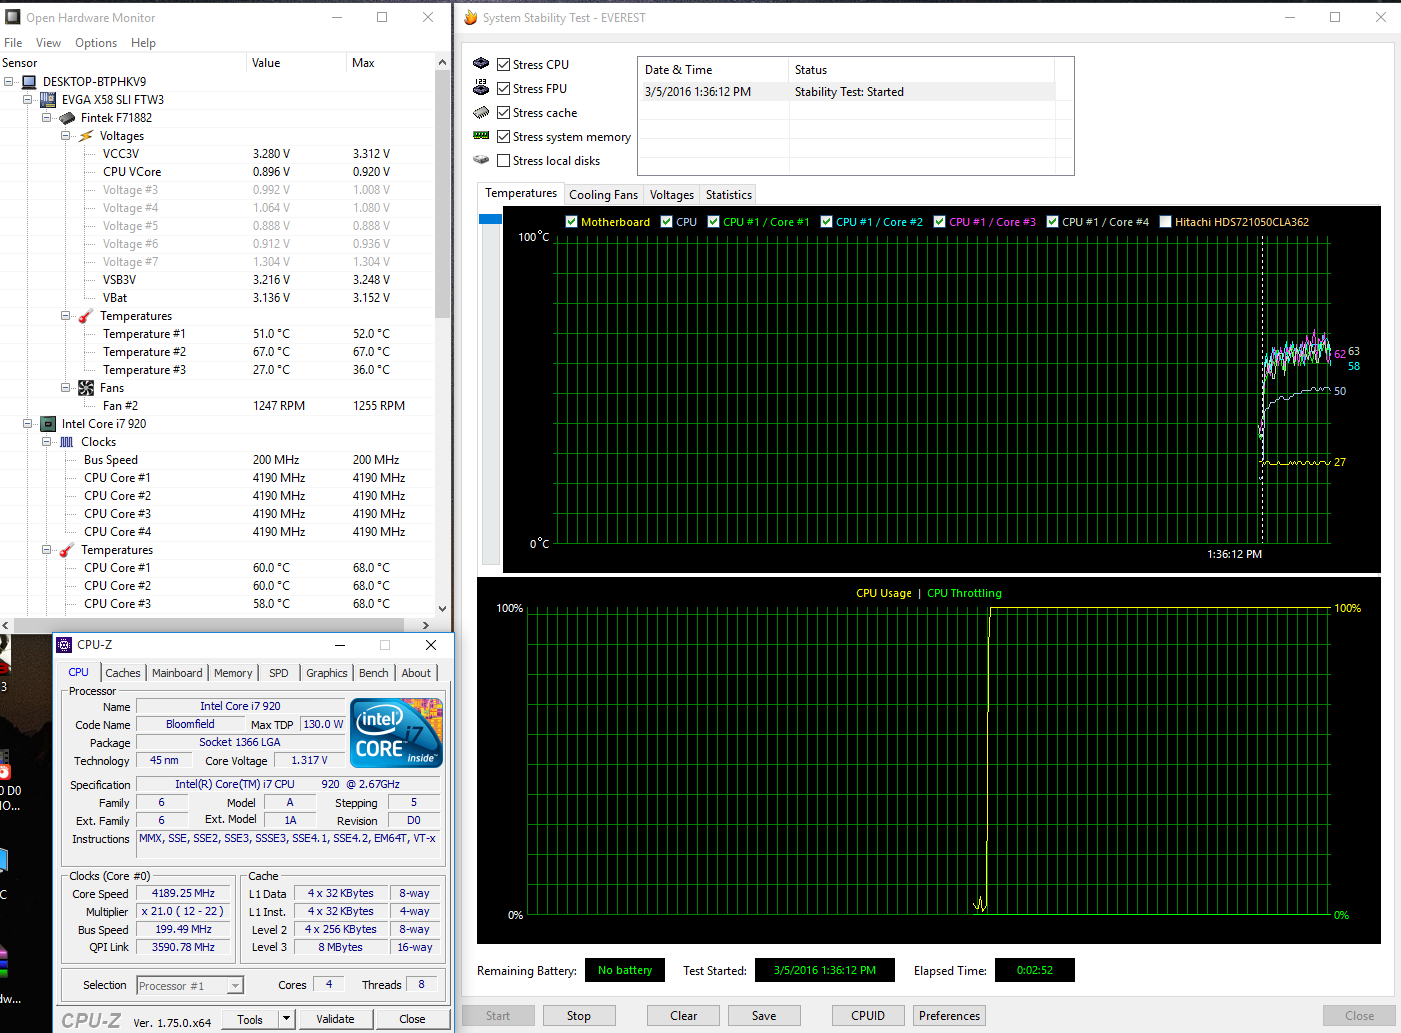Collapse the Voltages tree node
Image resolution: width=1401 pixels, height=1033 pixels.
point(66,136)
